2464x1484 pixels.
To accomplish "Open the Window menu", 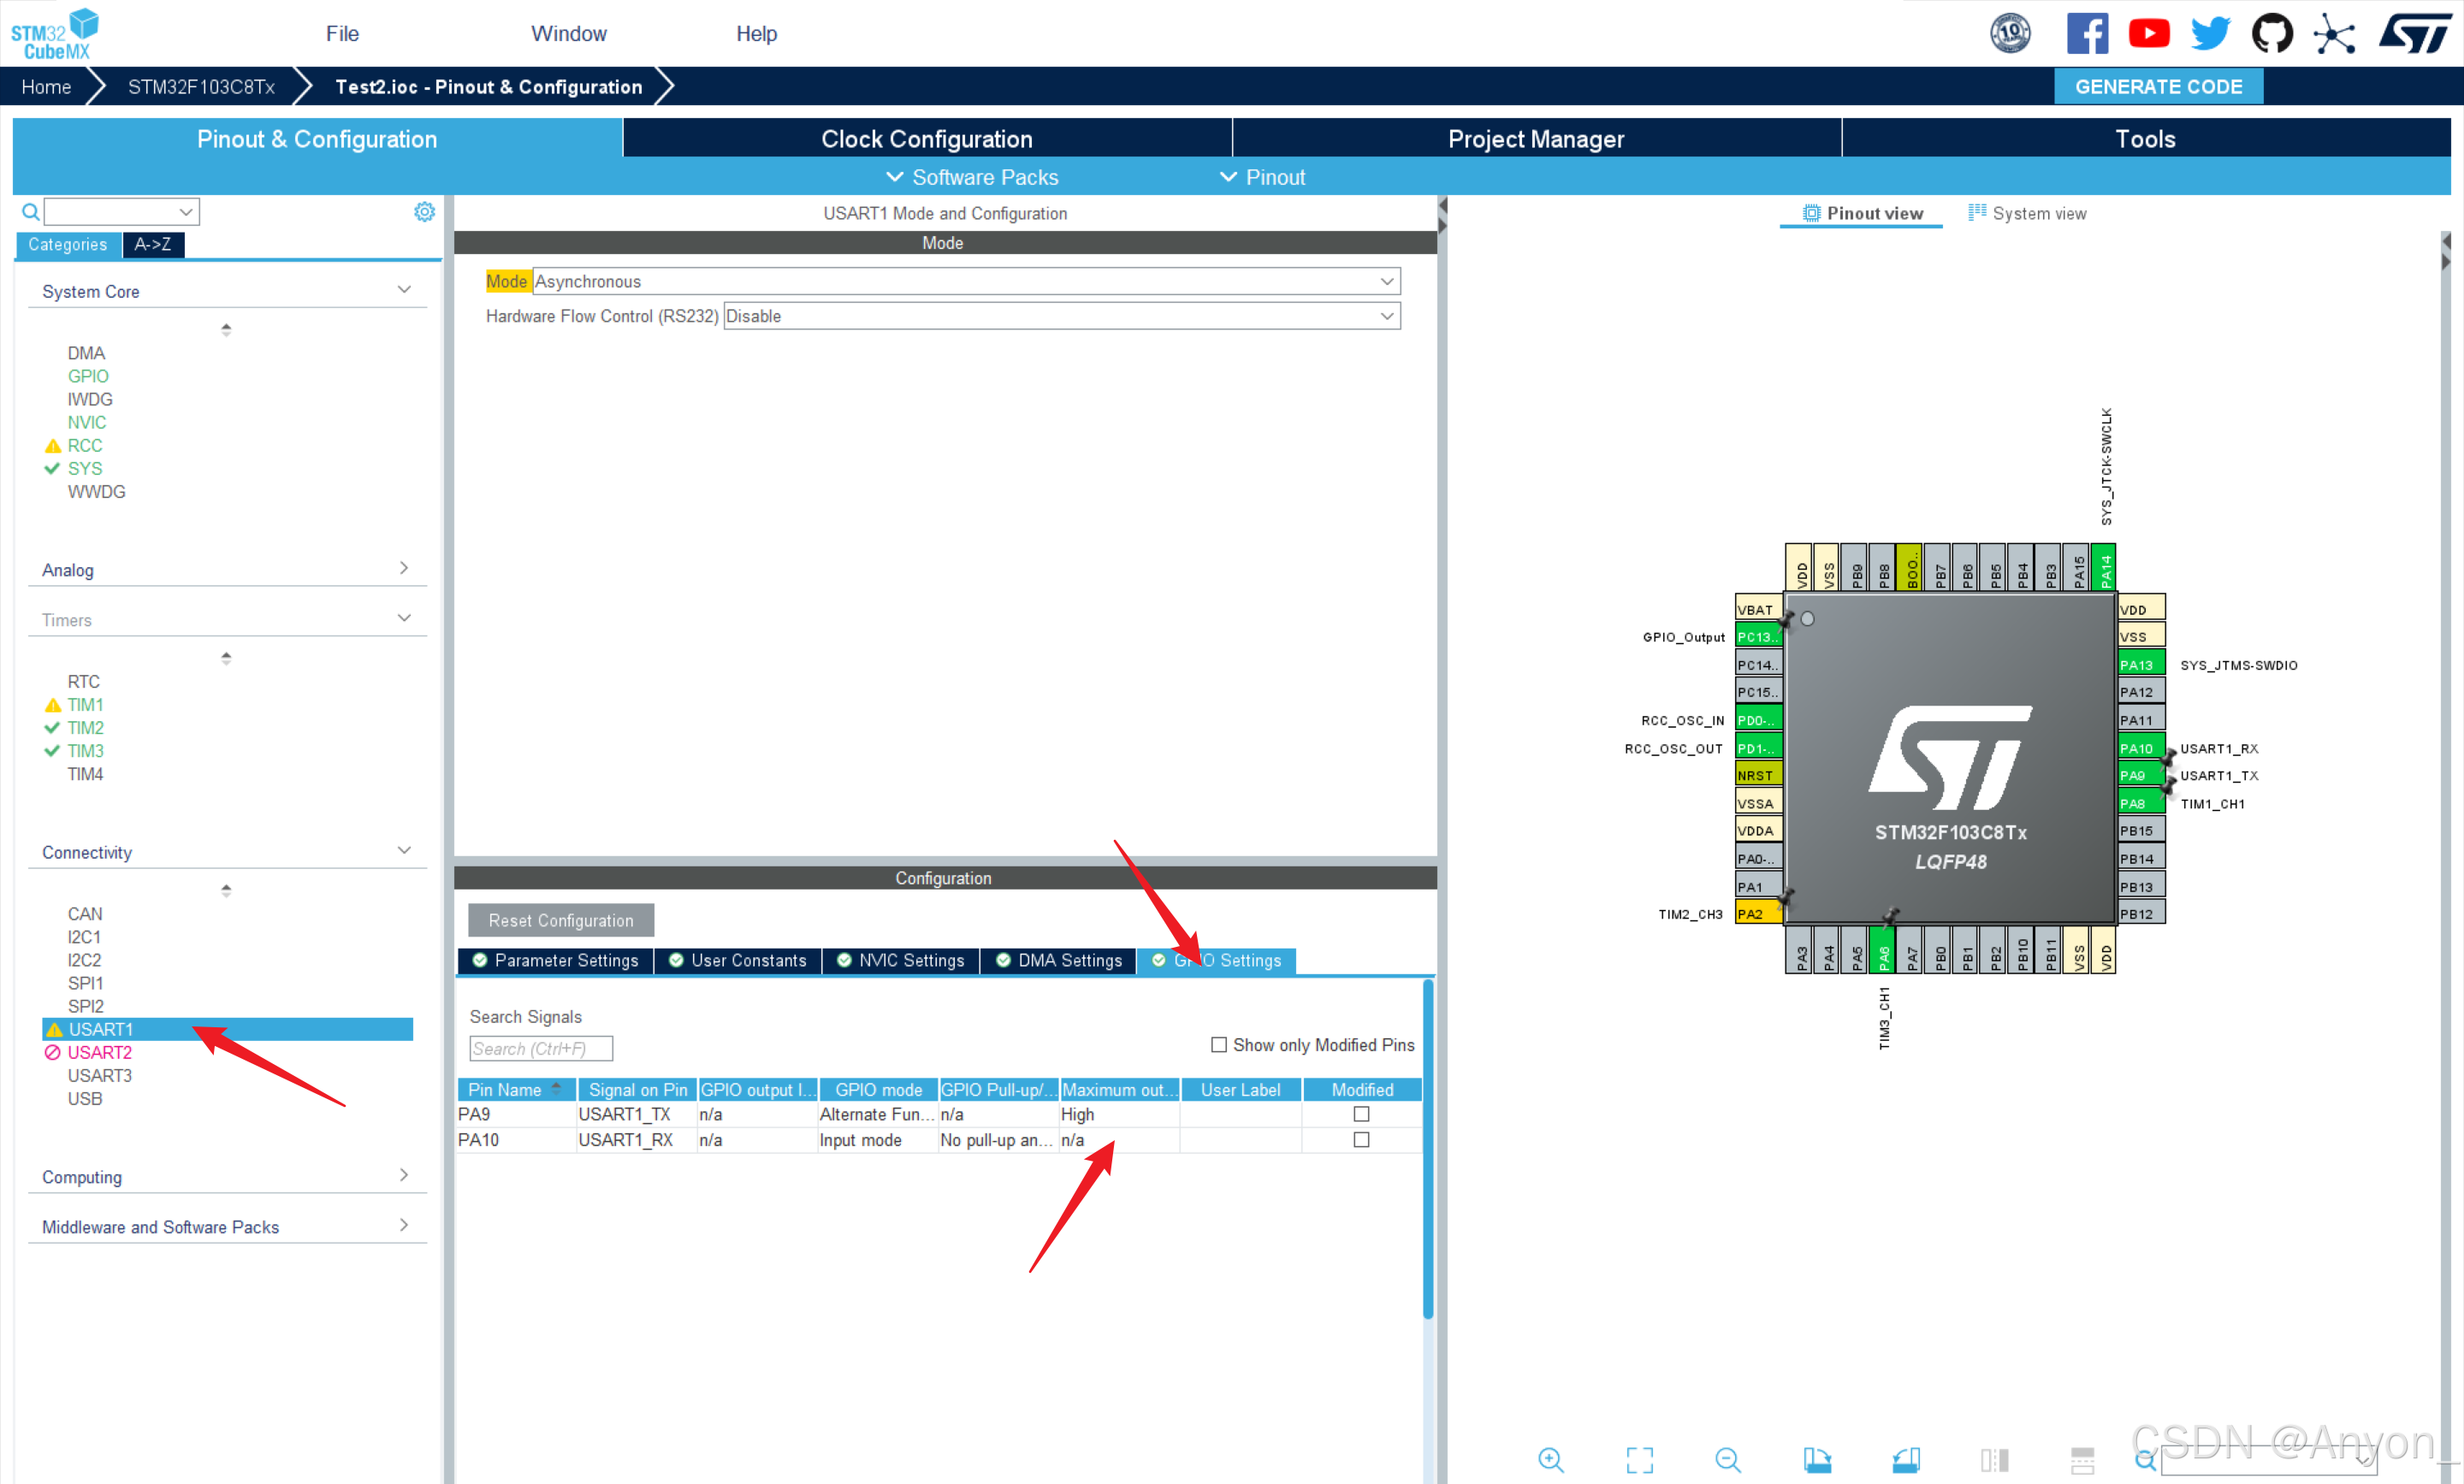I will (568, 33).
